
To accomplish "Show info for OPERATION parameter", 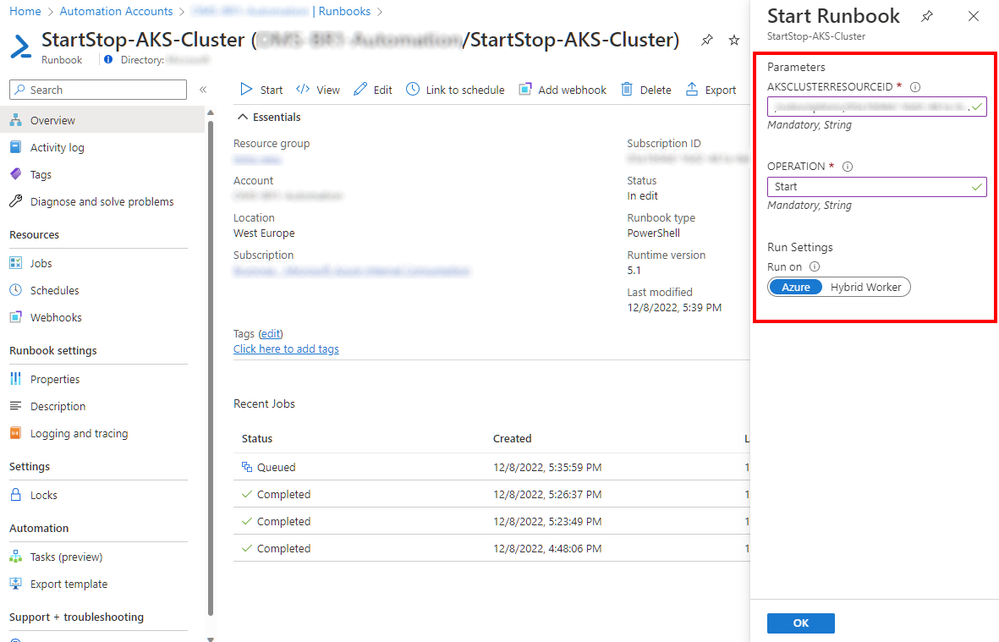I will [x=847, y=166].
